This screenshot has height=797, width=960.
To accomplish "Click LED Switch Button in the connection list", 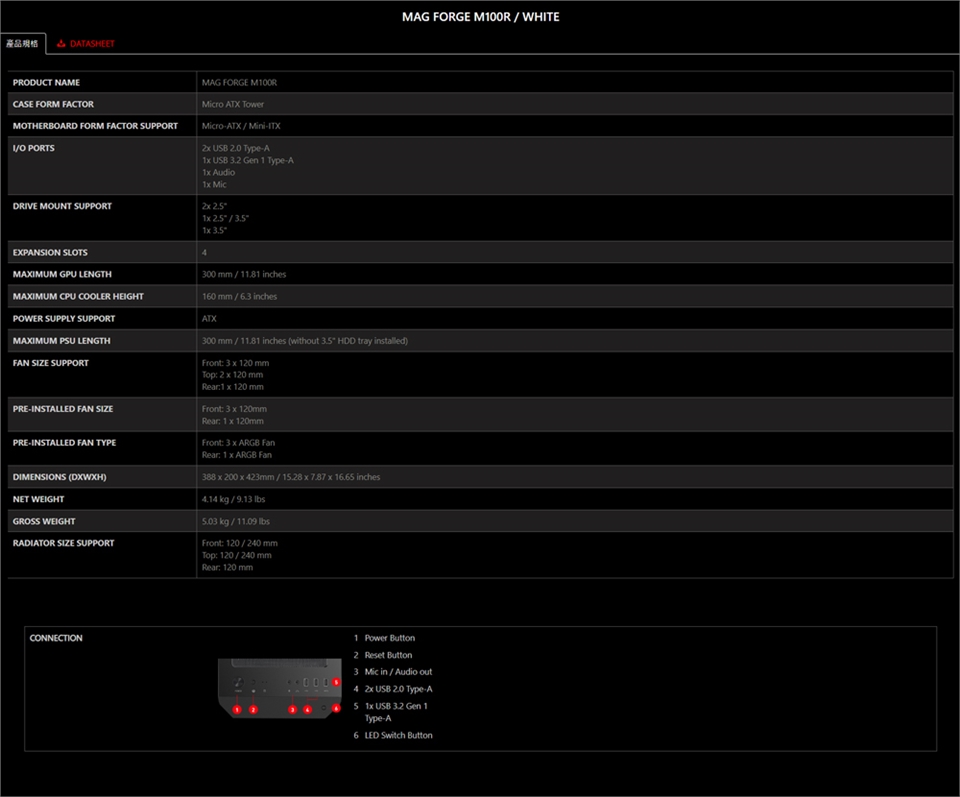I will pos(399,735).
